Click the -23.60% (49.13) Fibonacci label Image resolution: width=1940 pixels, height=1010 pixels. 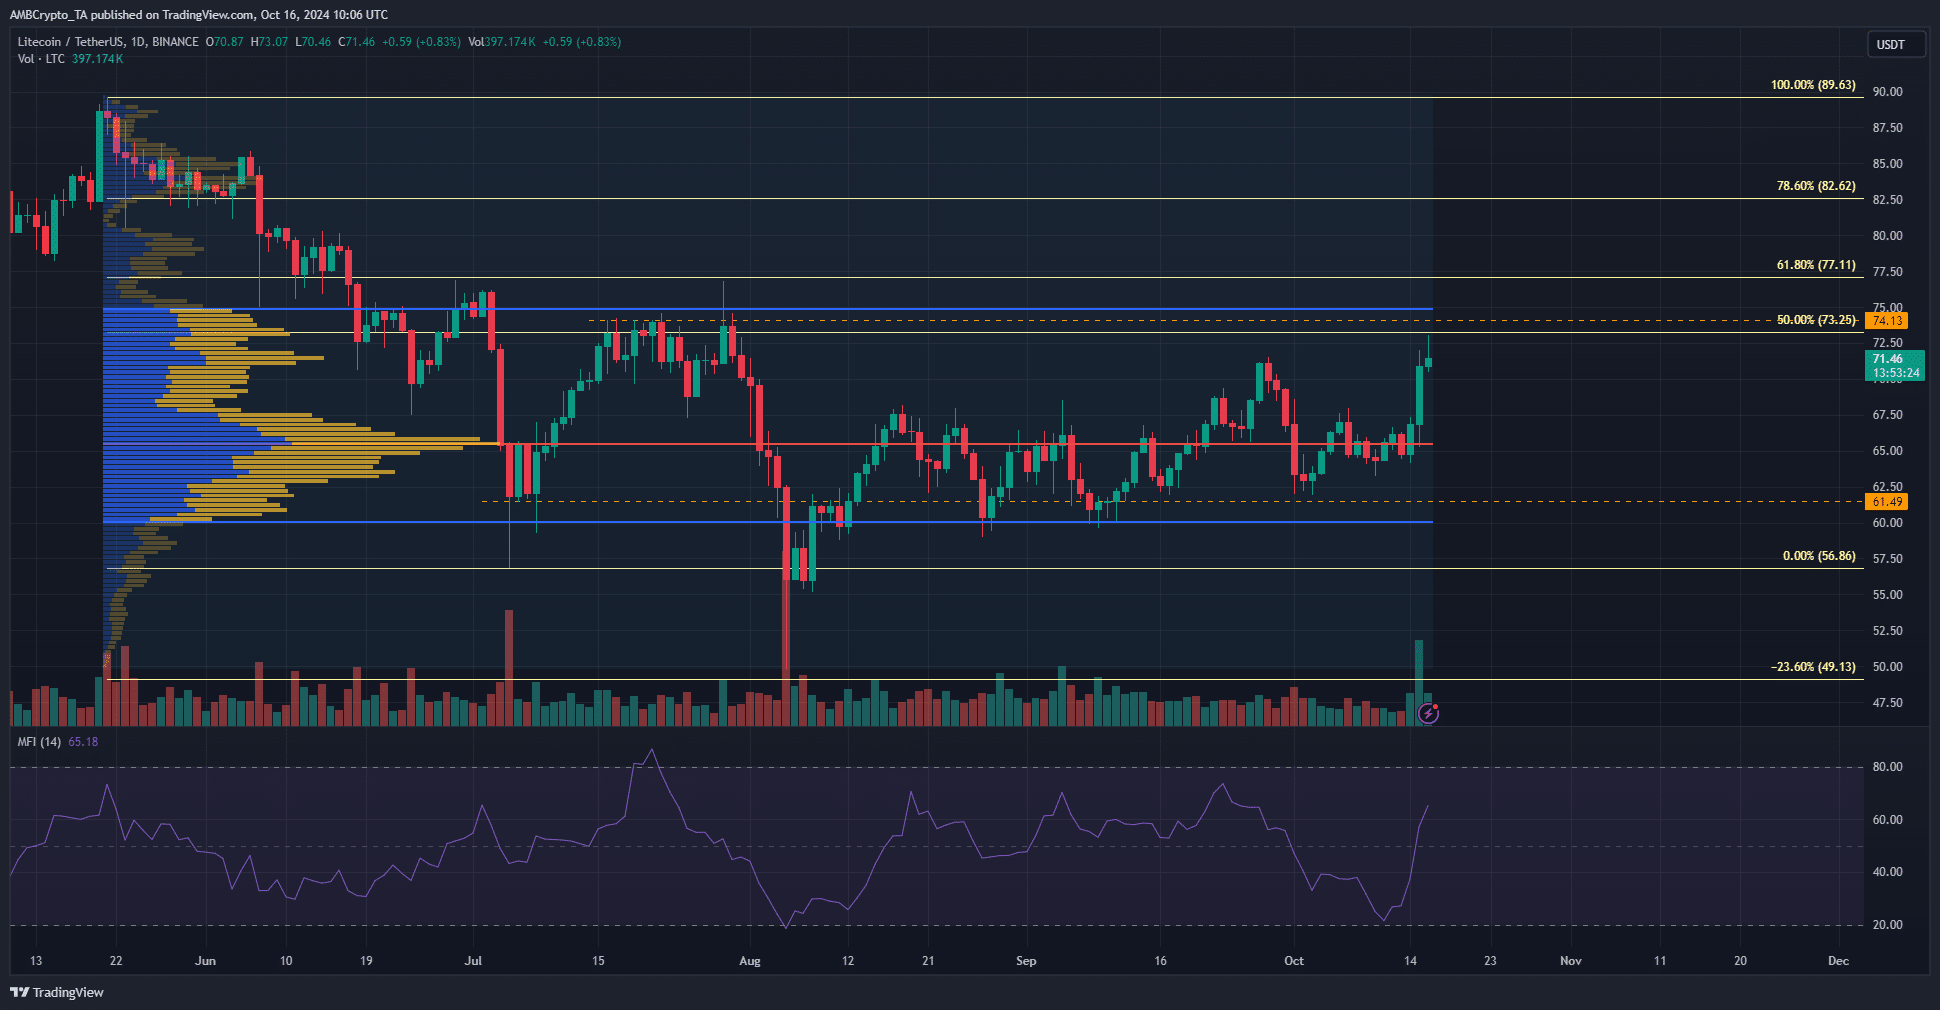pyautogui.click(x=1813, y=667)
